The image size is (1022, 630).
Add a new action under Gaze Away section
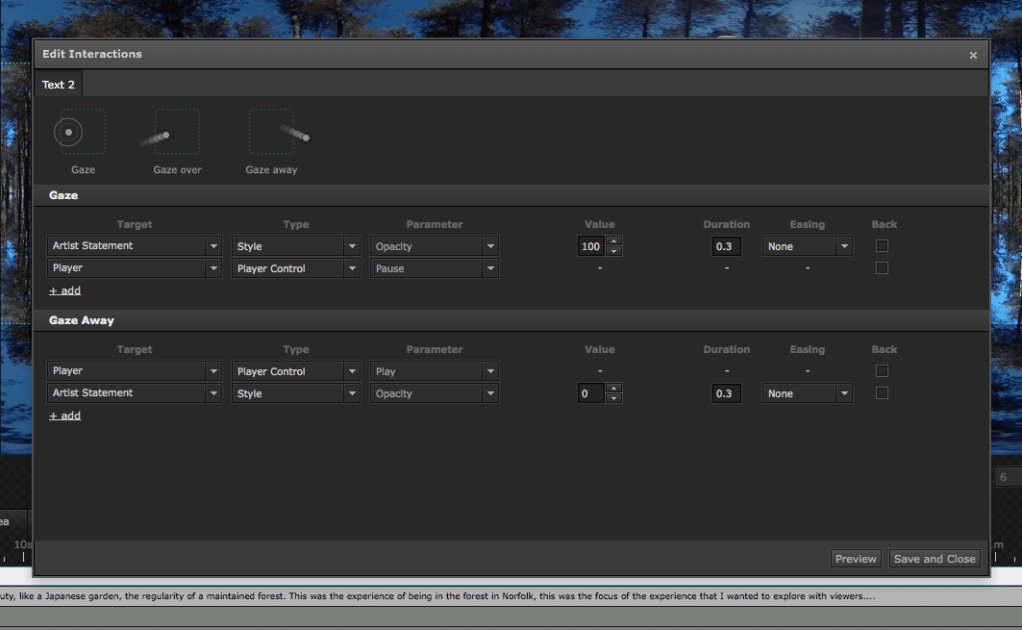(65, 416)
